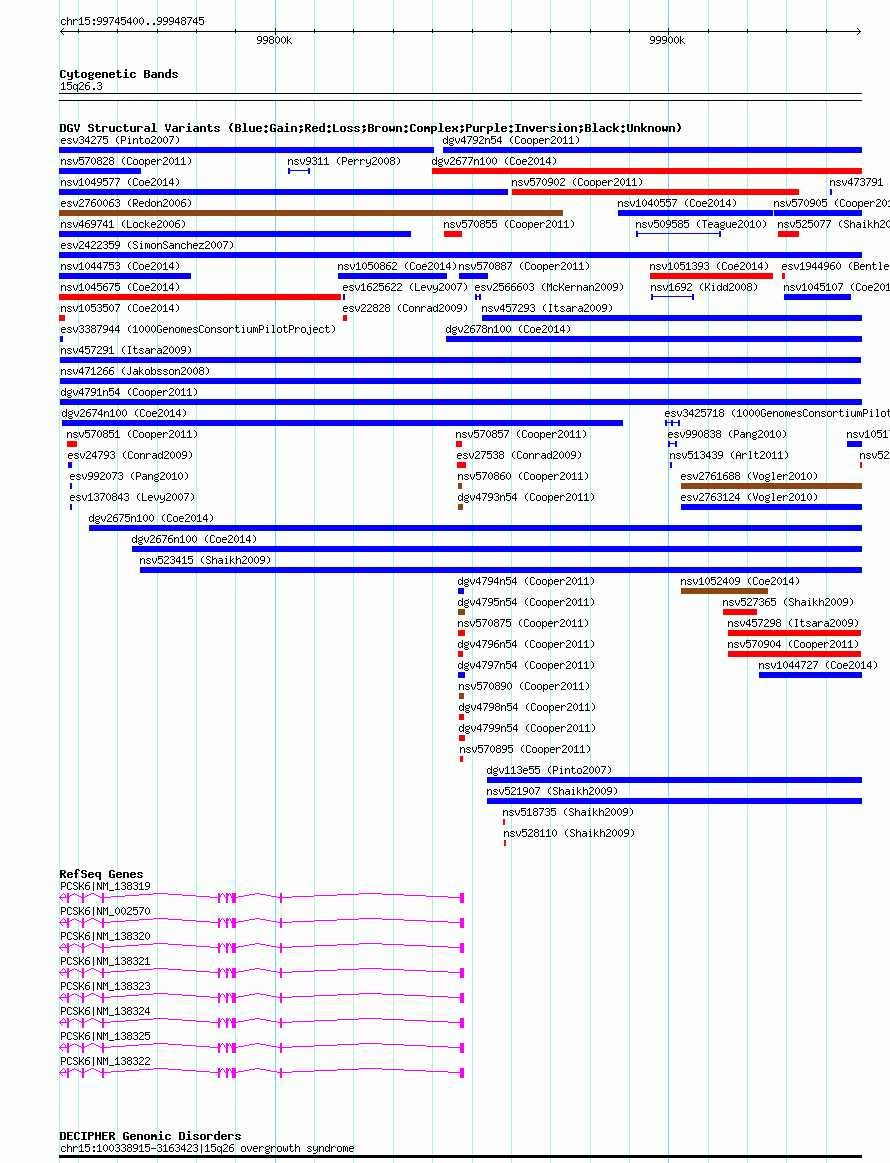Select PCSK6|NM_138322 transcript label
This screenshot has width=890, height=1163.
coord(105,1061)
